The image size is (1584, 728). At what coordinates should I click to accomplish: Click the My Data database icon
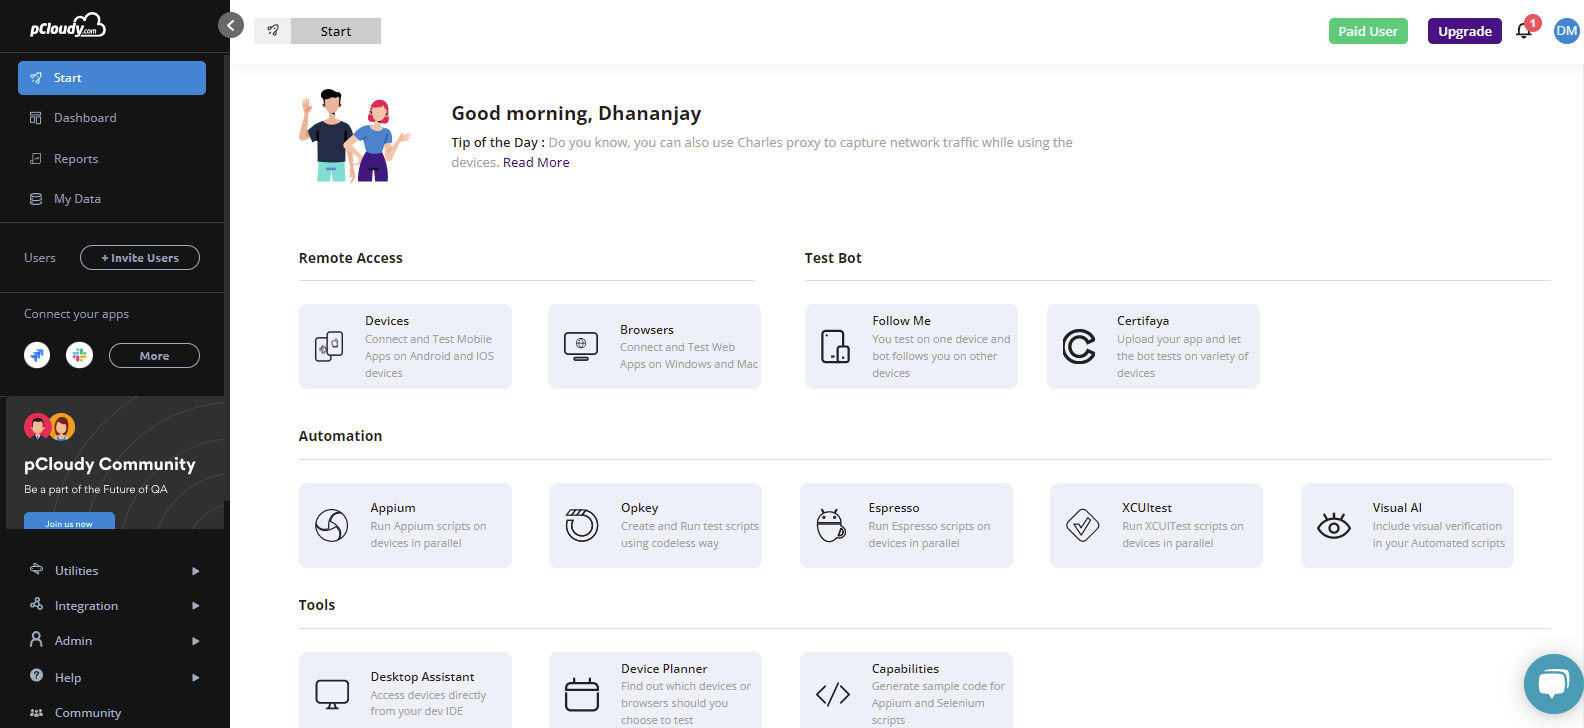36,199
